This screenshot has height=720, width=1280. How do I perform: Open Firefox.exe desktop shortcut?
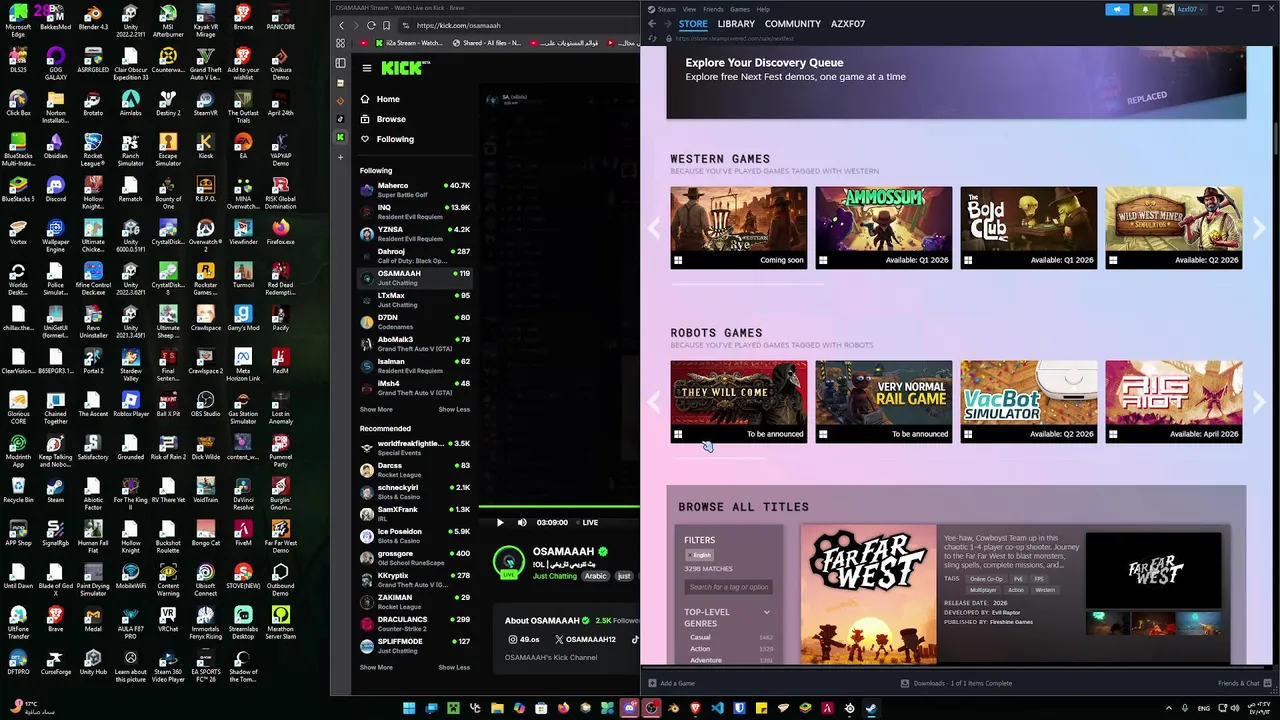[x=280, y=232]
